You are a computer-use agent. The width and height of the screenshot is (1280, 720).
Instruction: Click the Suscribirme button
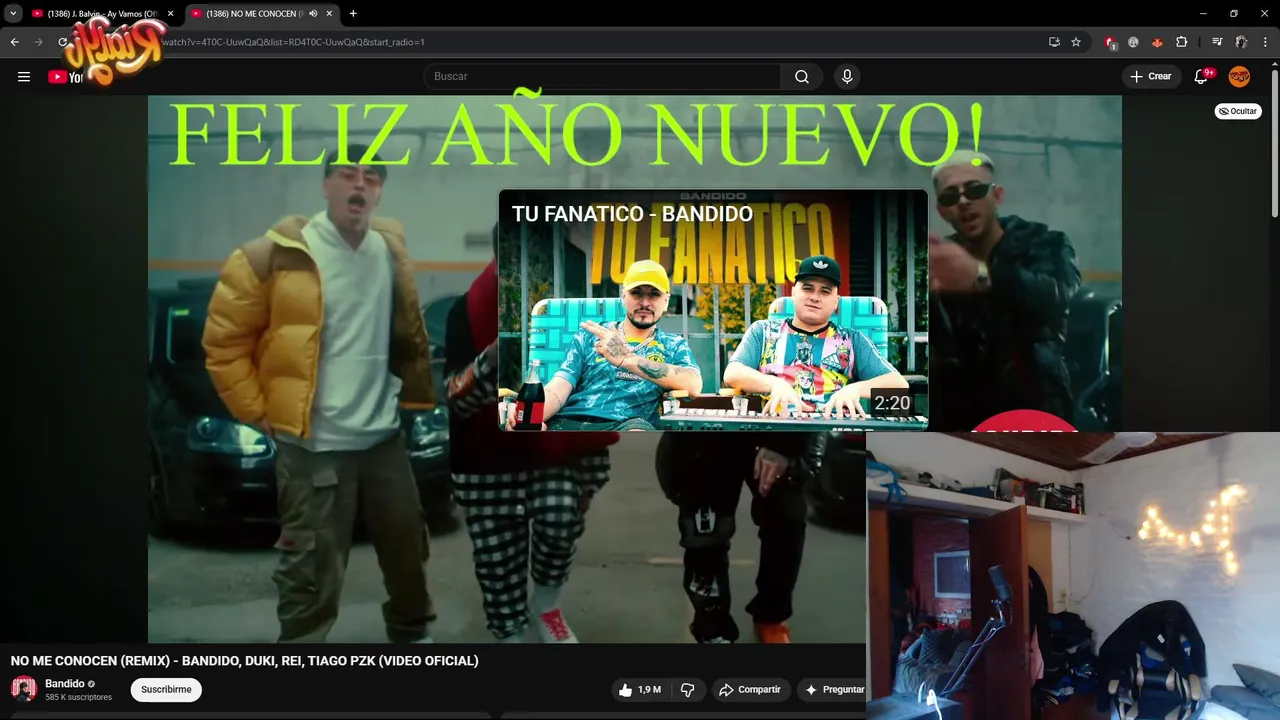tap(166, 690)
